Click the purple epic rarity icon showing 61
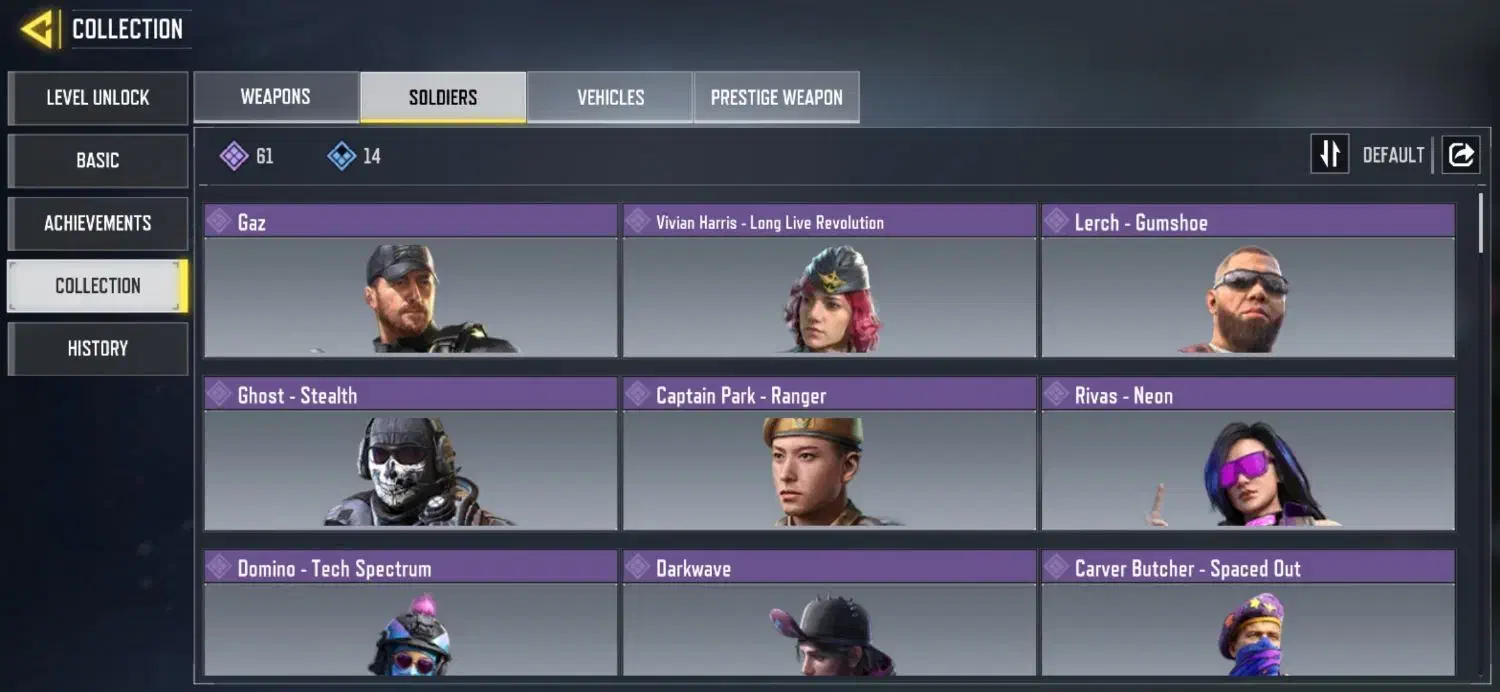The height and width of the screenshot is (692, 1500). point(234,156)
